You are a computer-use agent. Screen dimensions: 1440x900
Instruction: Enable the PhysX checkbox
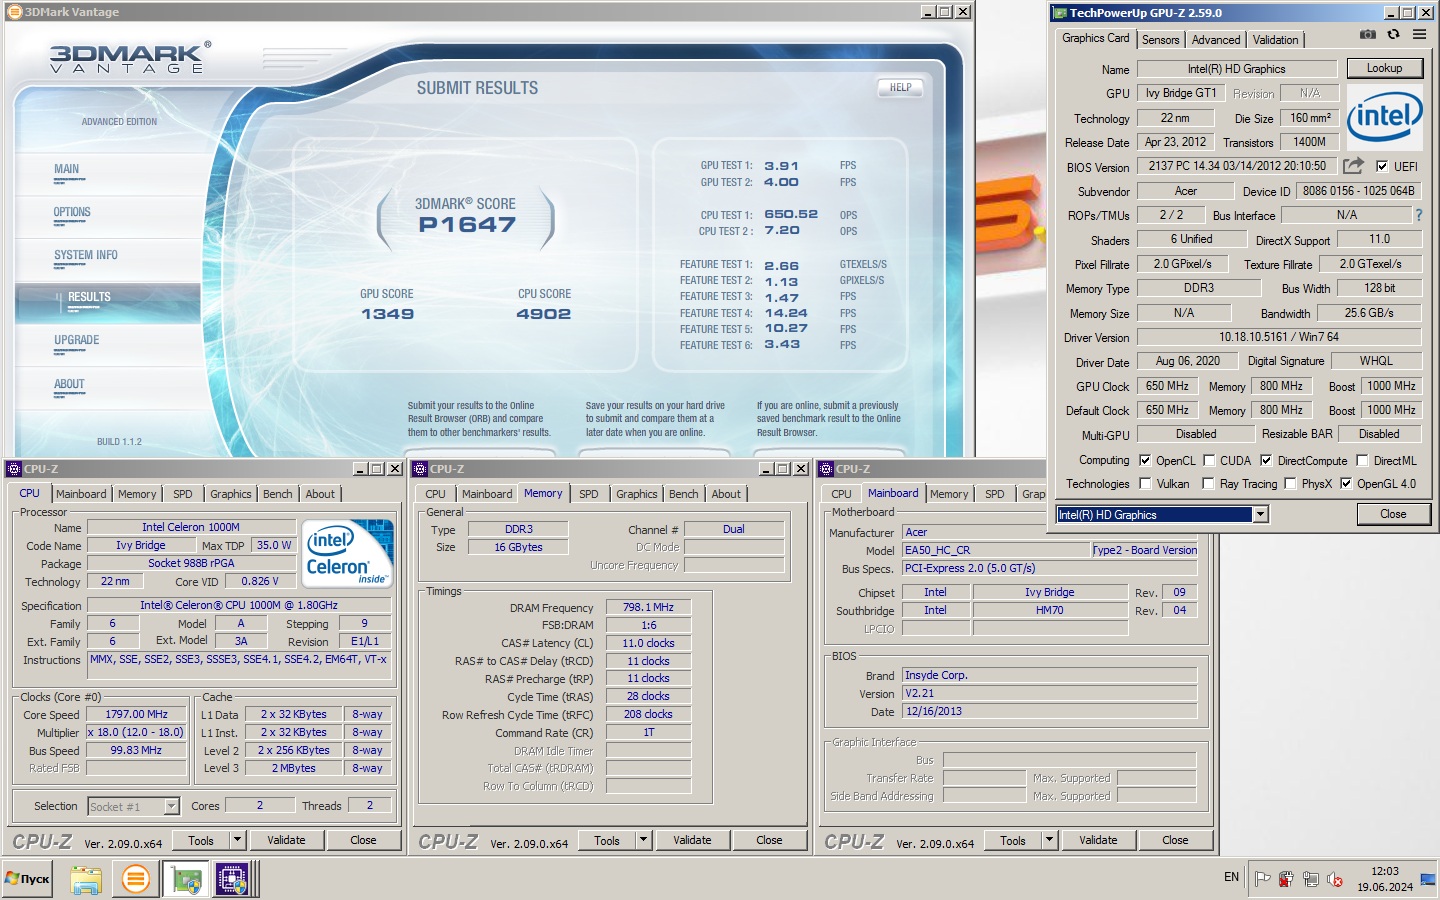pos(1290,484)
